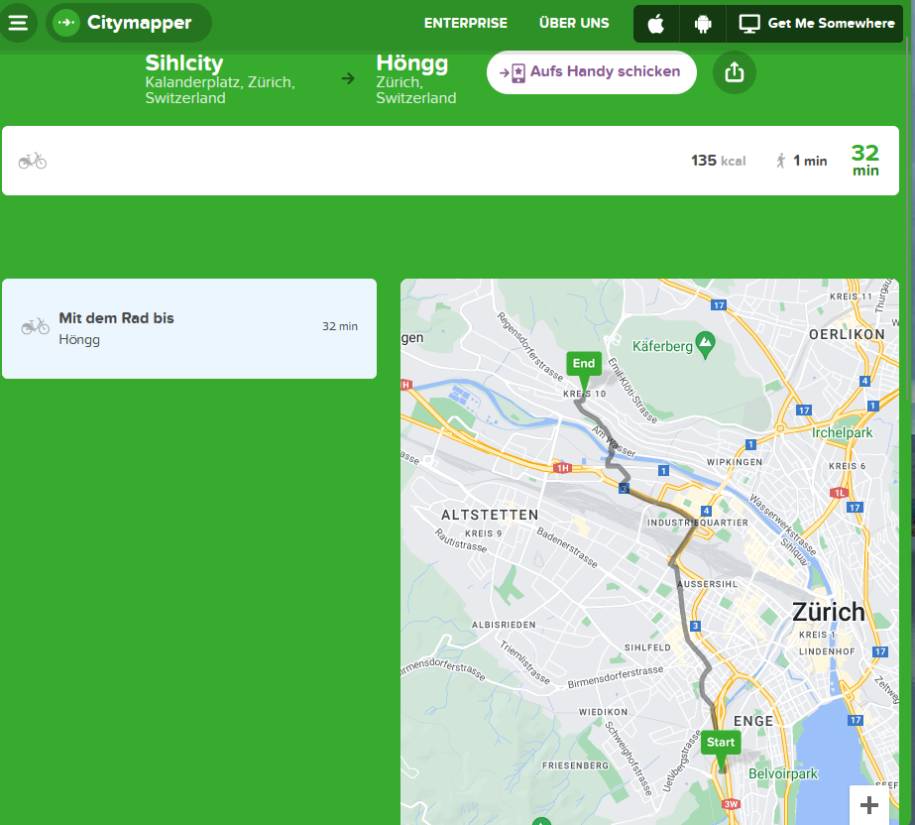915x825 pixels.
Task: Select the bicycle icon on the route card
Action: (x=33, y=160)
